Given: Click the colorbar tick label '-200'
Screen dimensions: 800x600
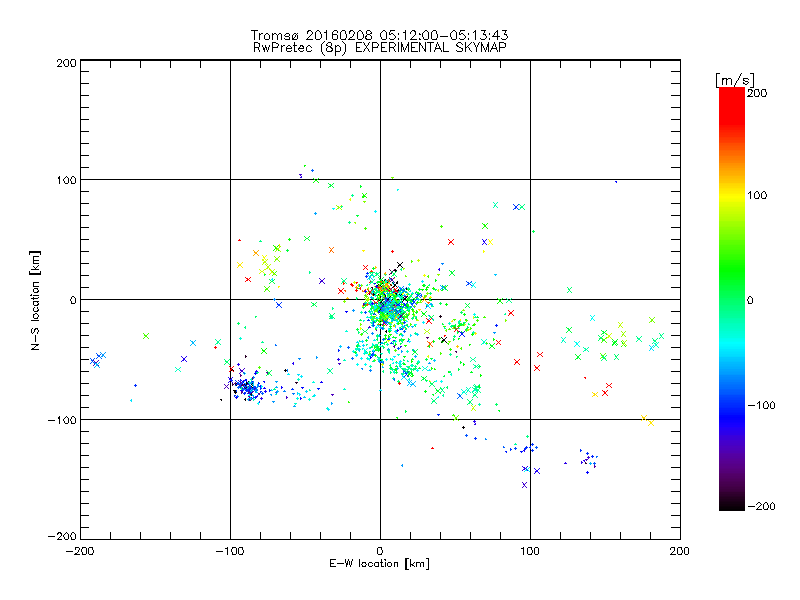Looking at the screenshot, I should point(761,506).
